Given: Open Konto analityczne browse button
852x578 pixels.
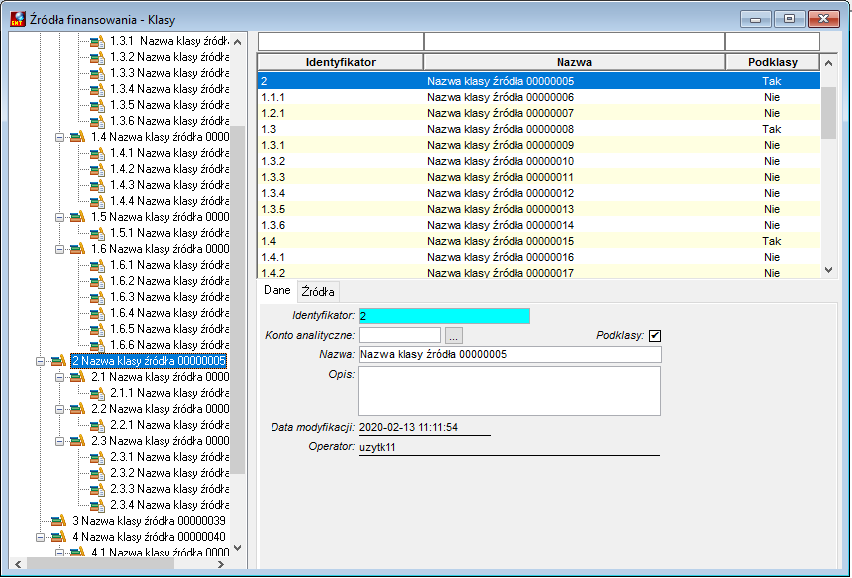Looking at the screenshot, I should pyautogui.click(x=454, y=336).
